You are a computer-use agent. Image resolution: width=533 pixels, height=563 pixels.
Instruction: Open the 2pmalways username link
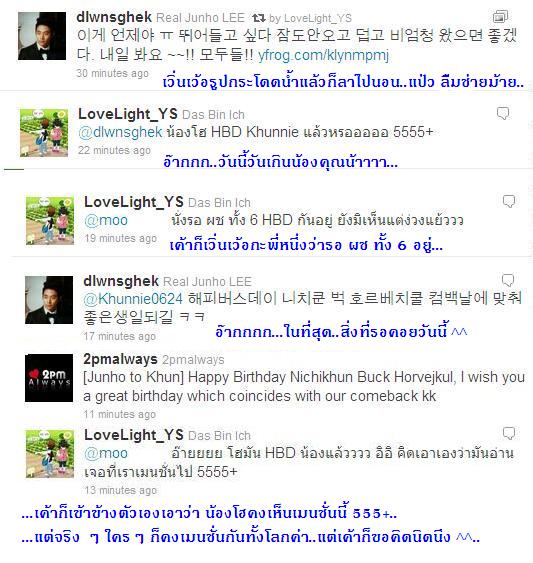pos(120,359)
